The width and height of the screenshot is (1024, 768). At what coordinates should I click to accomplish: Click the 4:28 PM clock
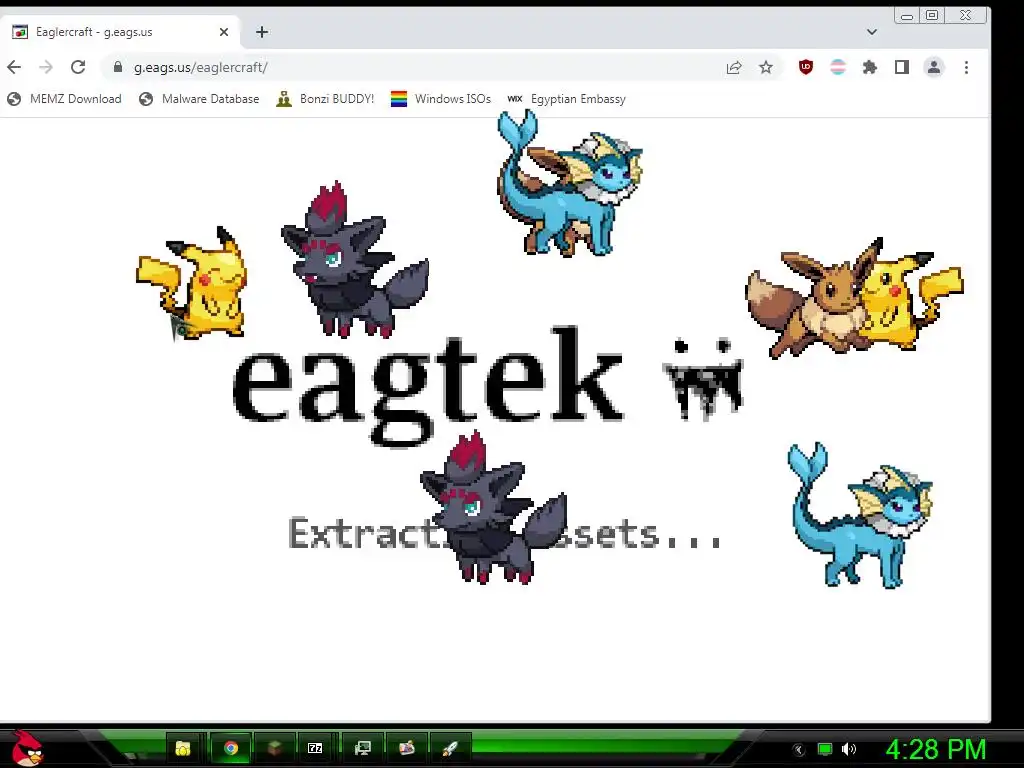(936, 750)
